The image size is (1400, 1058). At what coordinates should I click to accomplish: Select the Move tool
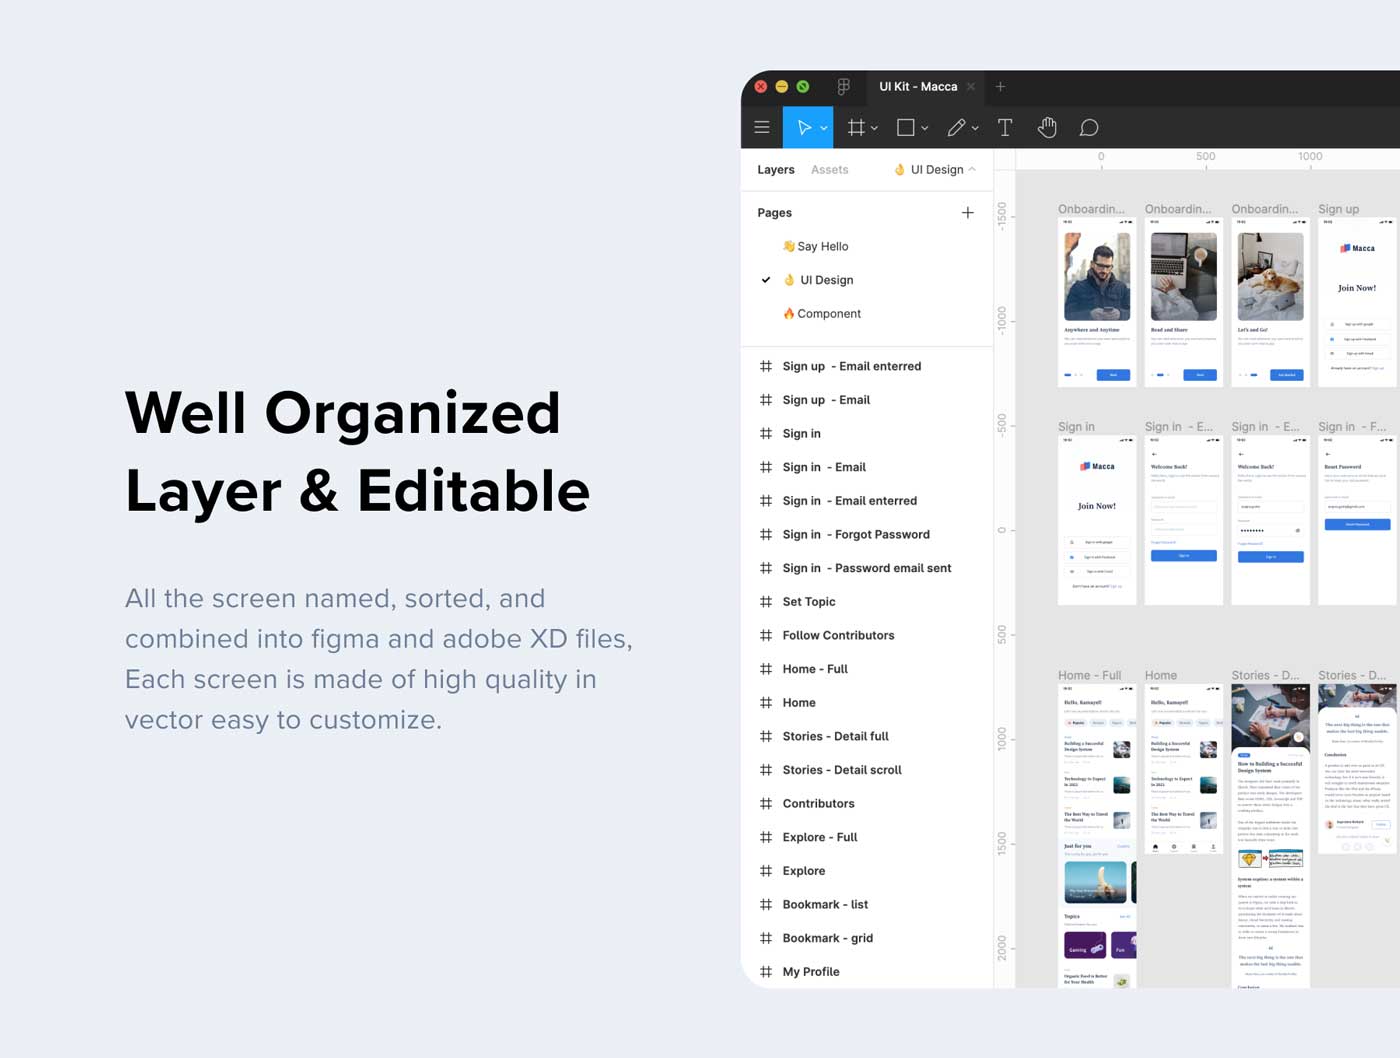803,128
